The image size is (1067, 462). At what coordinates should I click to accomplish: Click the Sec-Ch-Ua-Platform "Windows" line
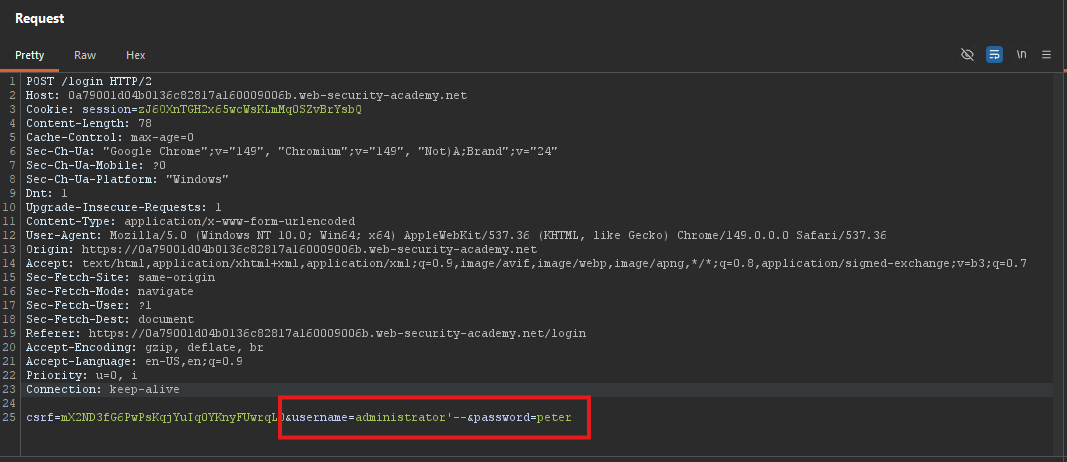click(127, 179)
